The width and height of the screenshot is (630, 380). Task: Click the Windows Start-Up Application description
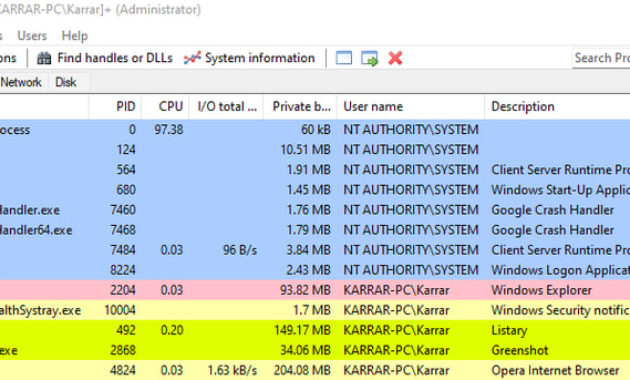(x=560, y=190)
